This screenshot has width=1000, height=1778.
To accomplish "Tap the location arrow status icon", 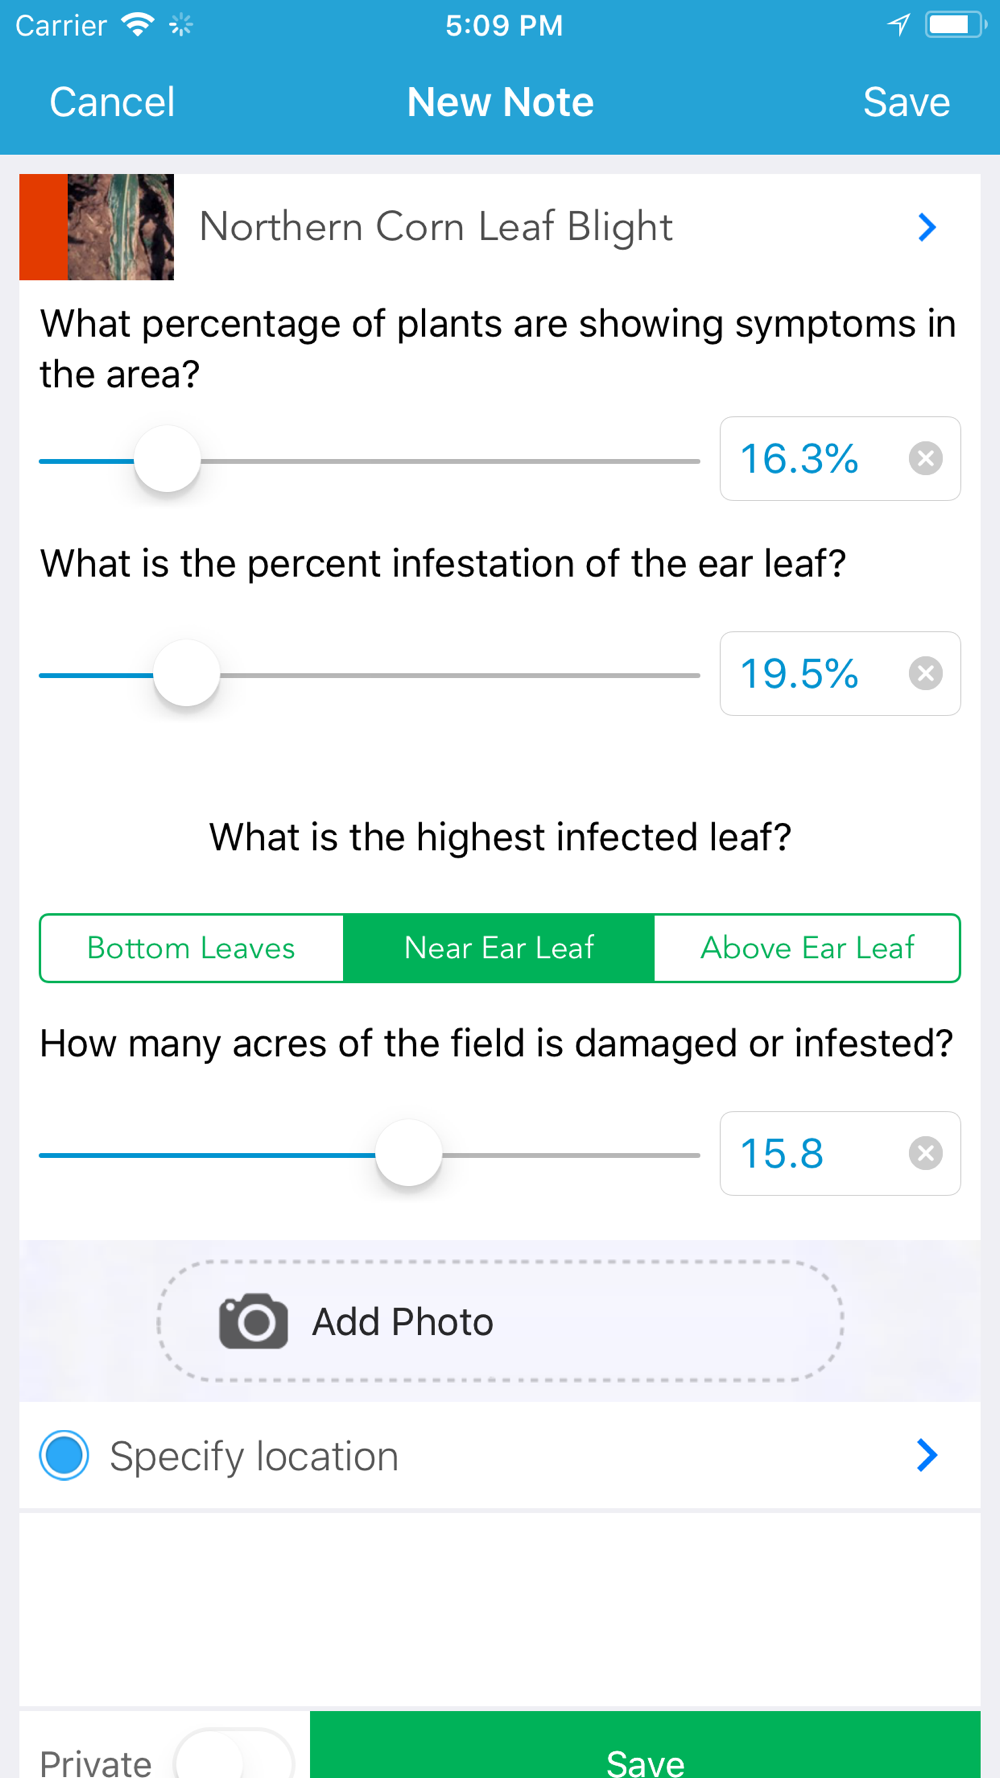I will click(898, 25).
